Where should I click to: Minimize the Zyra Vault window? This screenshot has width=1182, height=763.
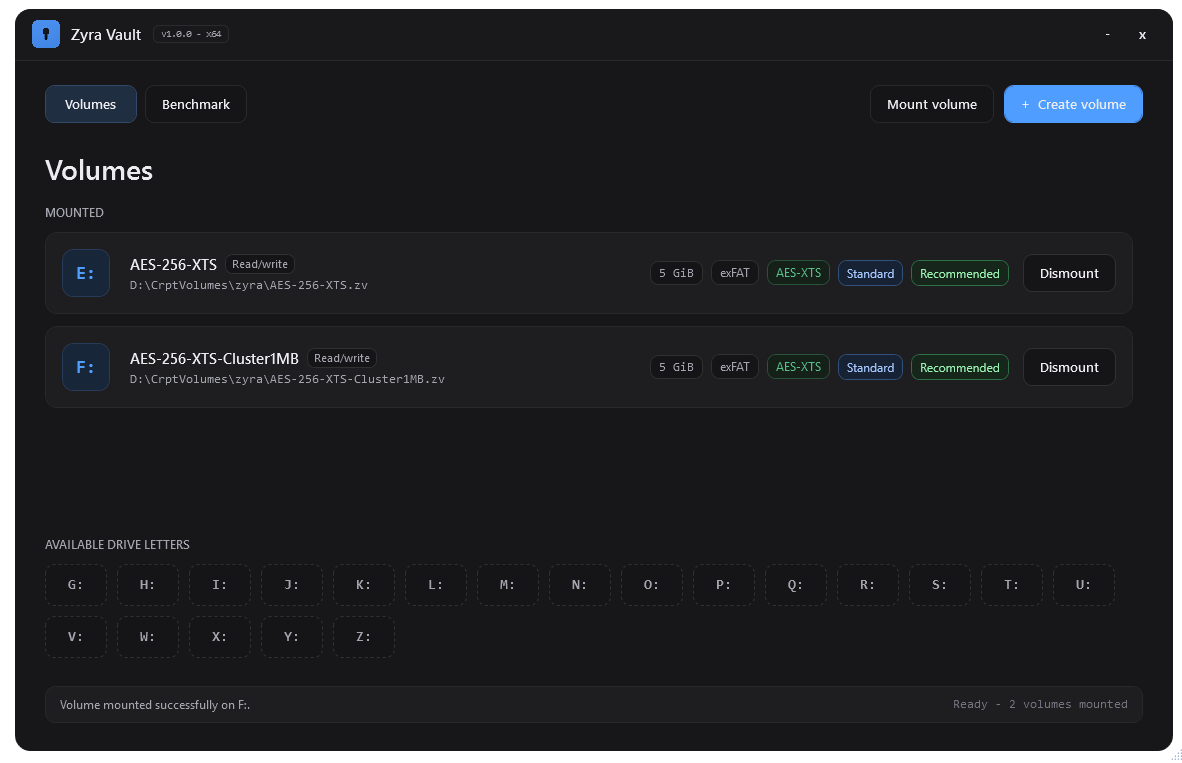(1107, 35)
